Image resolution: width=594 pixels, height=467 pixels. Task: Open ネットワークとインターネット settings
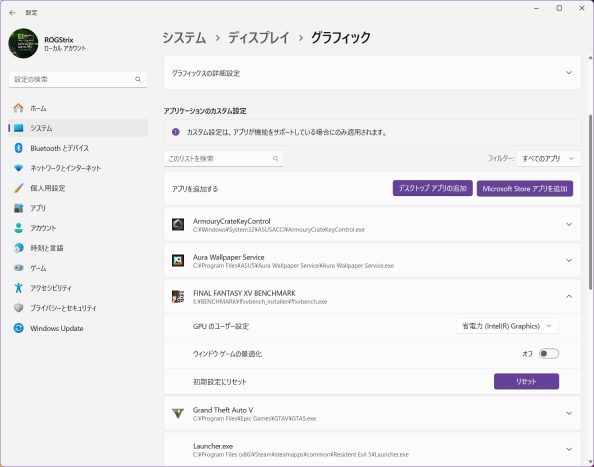[78, 168]
